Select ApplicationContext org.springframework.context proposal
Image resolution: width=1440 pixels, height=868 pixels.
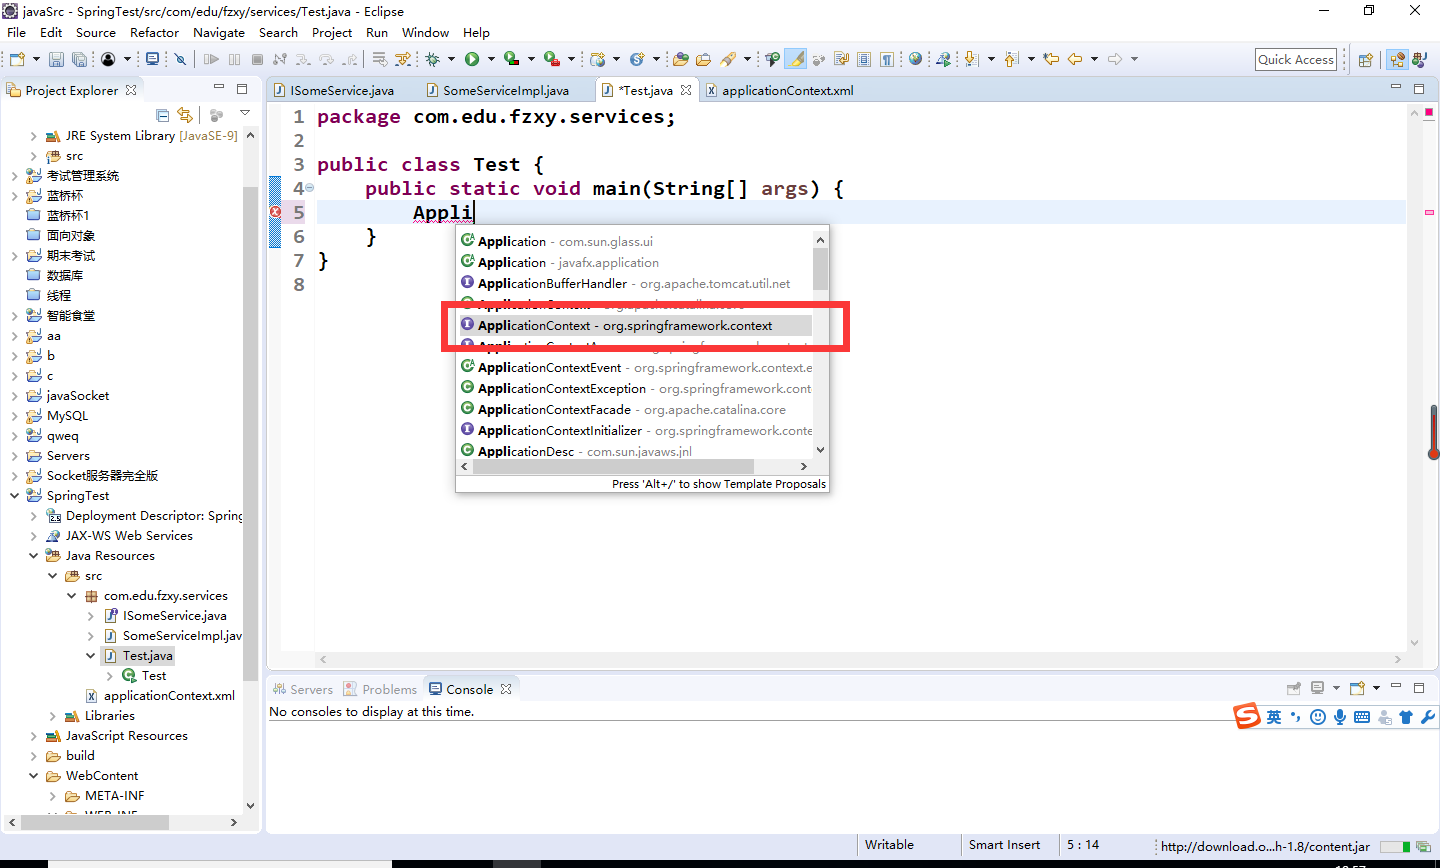click(636, 326)
